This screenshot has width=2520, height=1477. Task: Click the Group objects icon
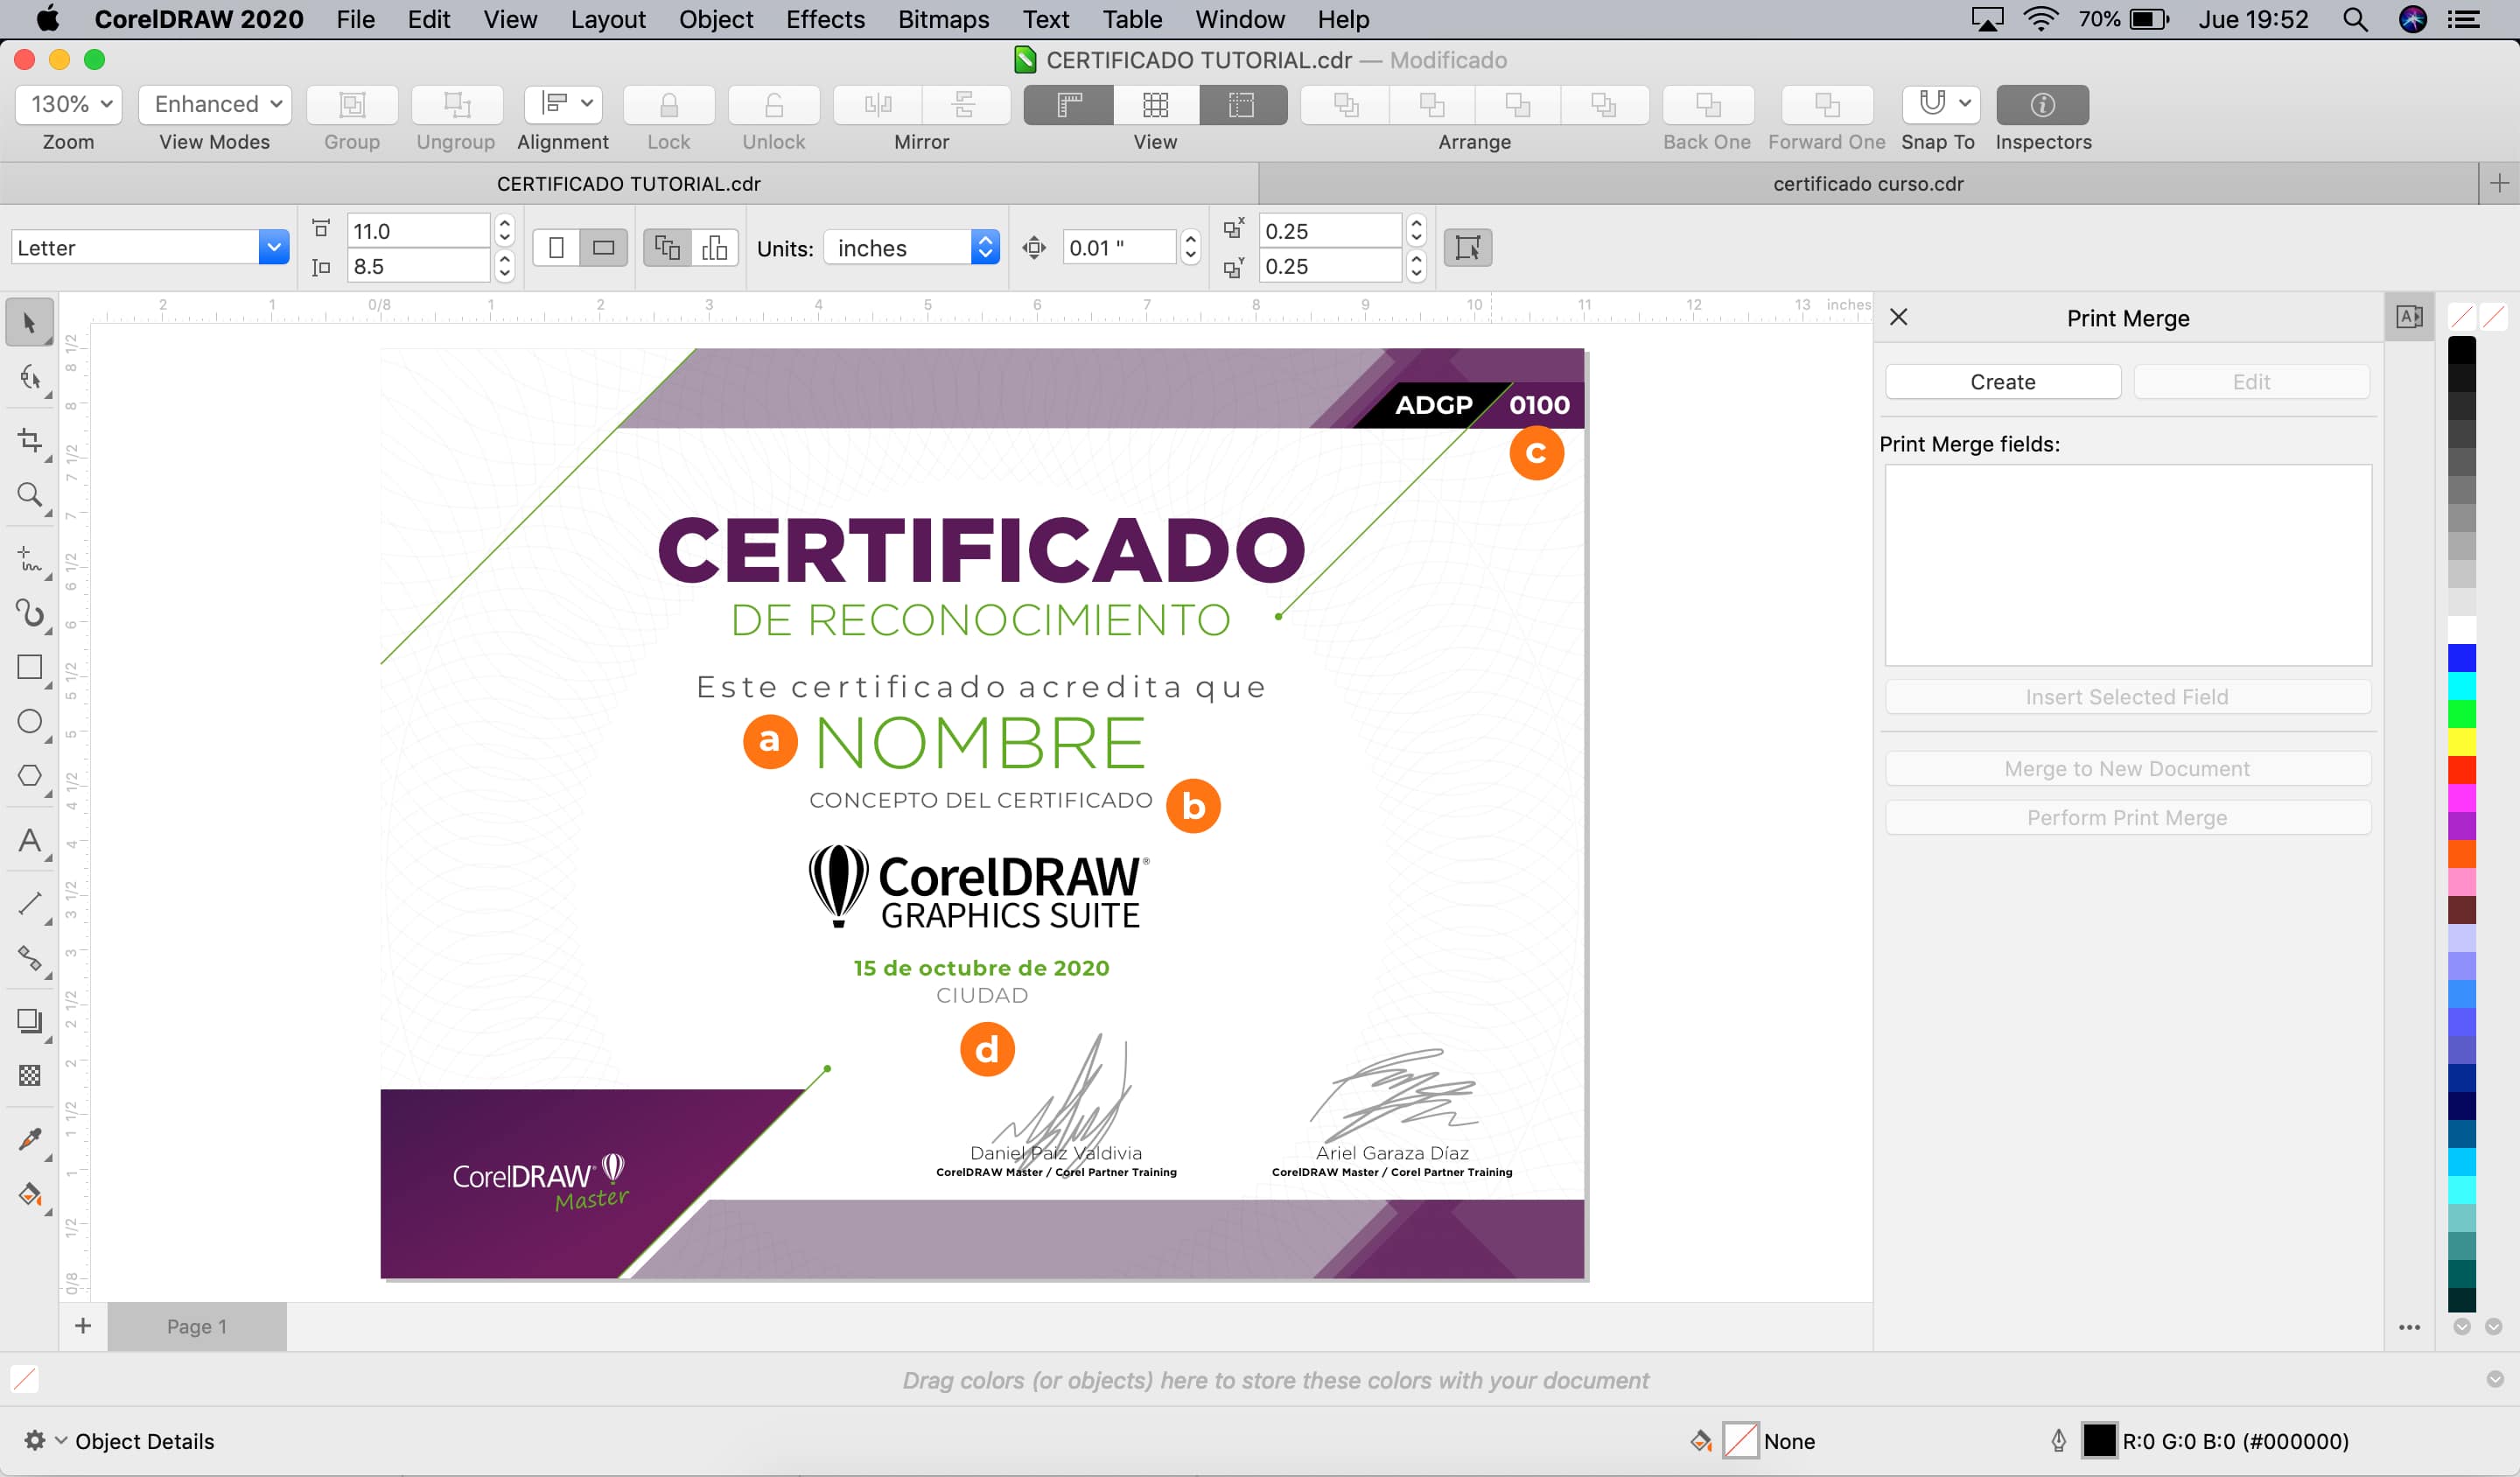pyautogui.click(x=352, y=104)
